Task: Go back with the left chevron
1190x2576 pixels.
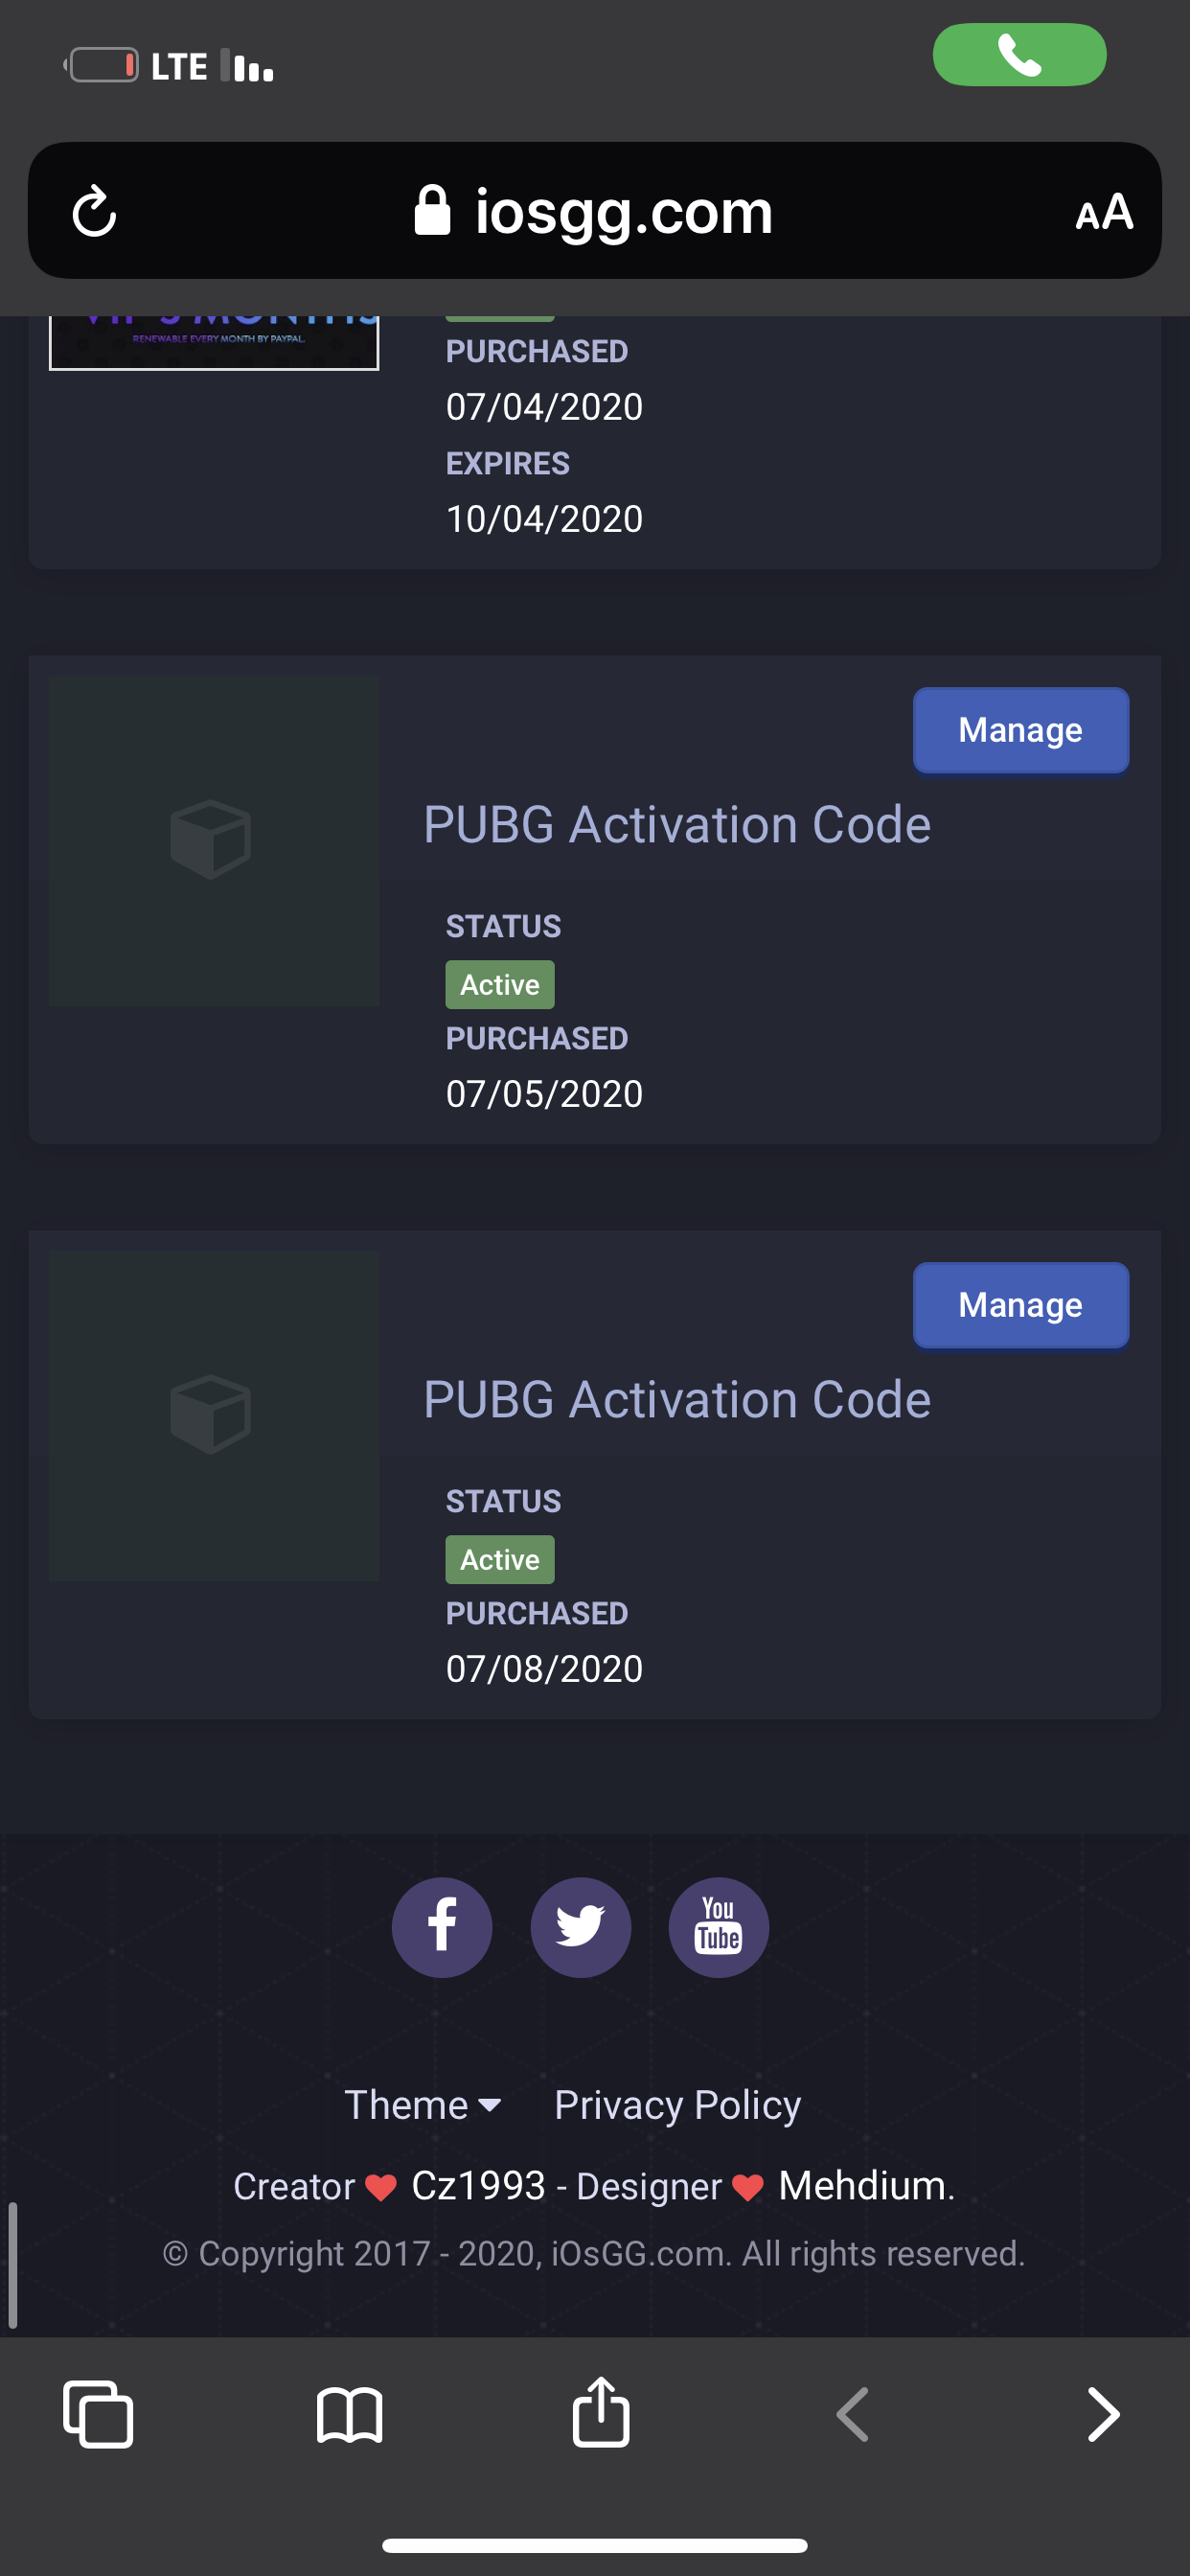Action: pos(852,2415)
